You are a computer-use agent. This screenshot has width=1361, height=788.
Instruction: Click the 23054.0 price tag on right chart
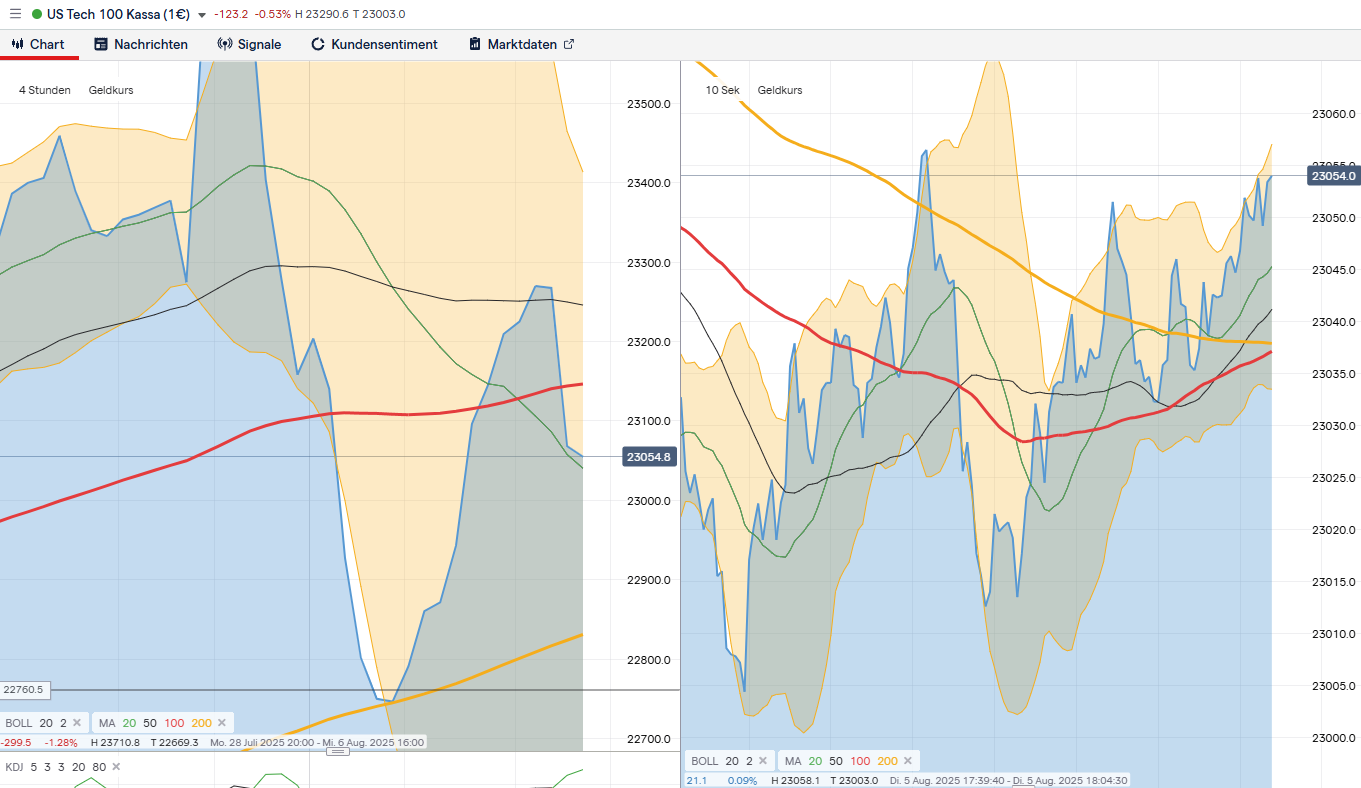click(x=1334, y=176)
